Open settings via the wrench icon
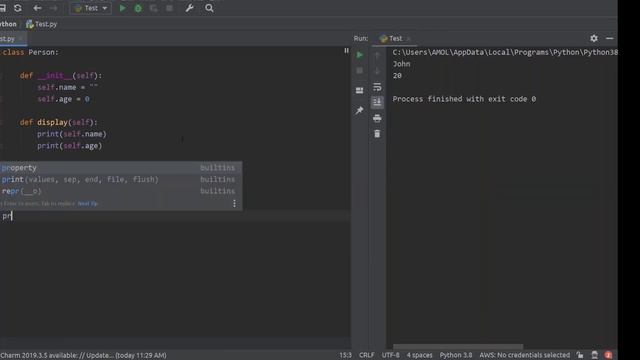 pos(189,8)
